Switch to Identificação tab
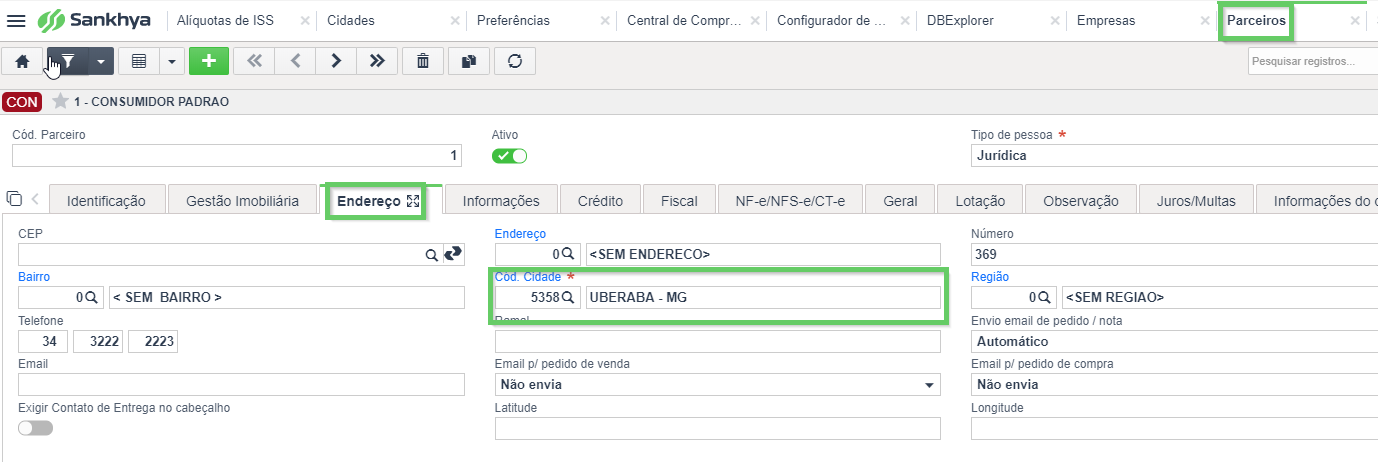Image resolution: width=1378 pixels, height=462 pixels. (106, 201)
